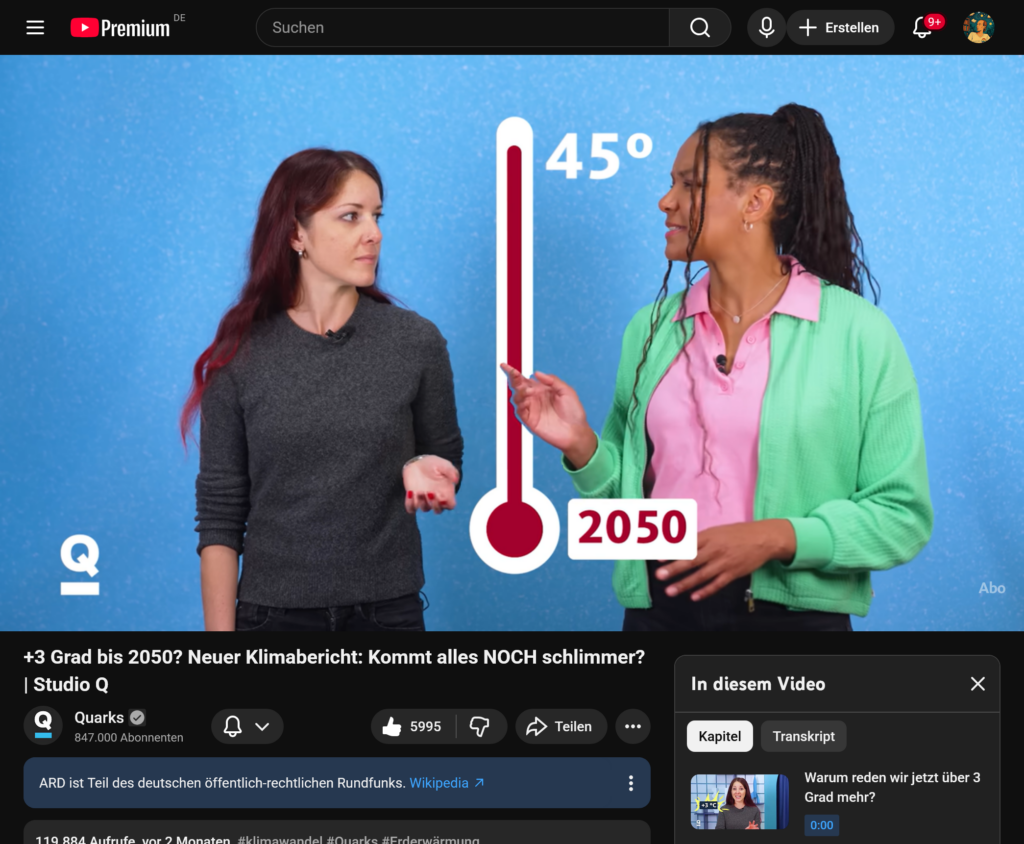The image size is (1024, 844).
Task: Close the In diesem Video panel
Action: pos(977,684)
